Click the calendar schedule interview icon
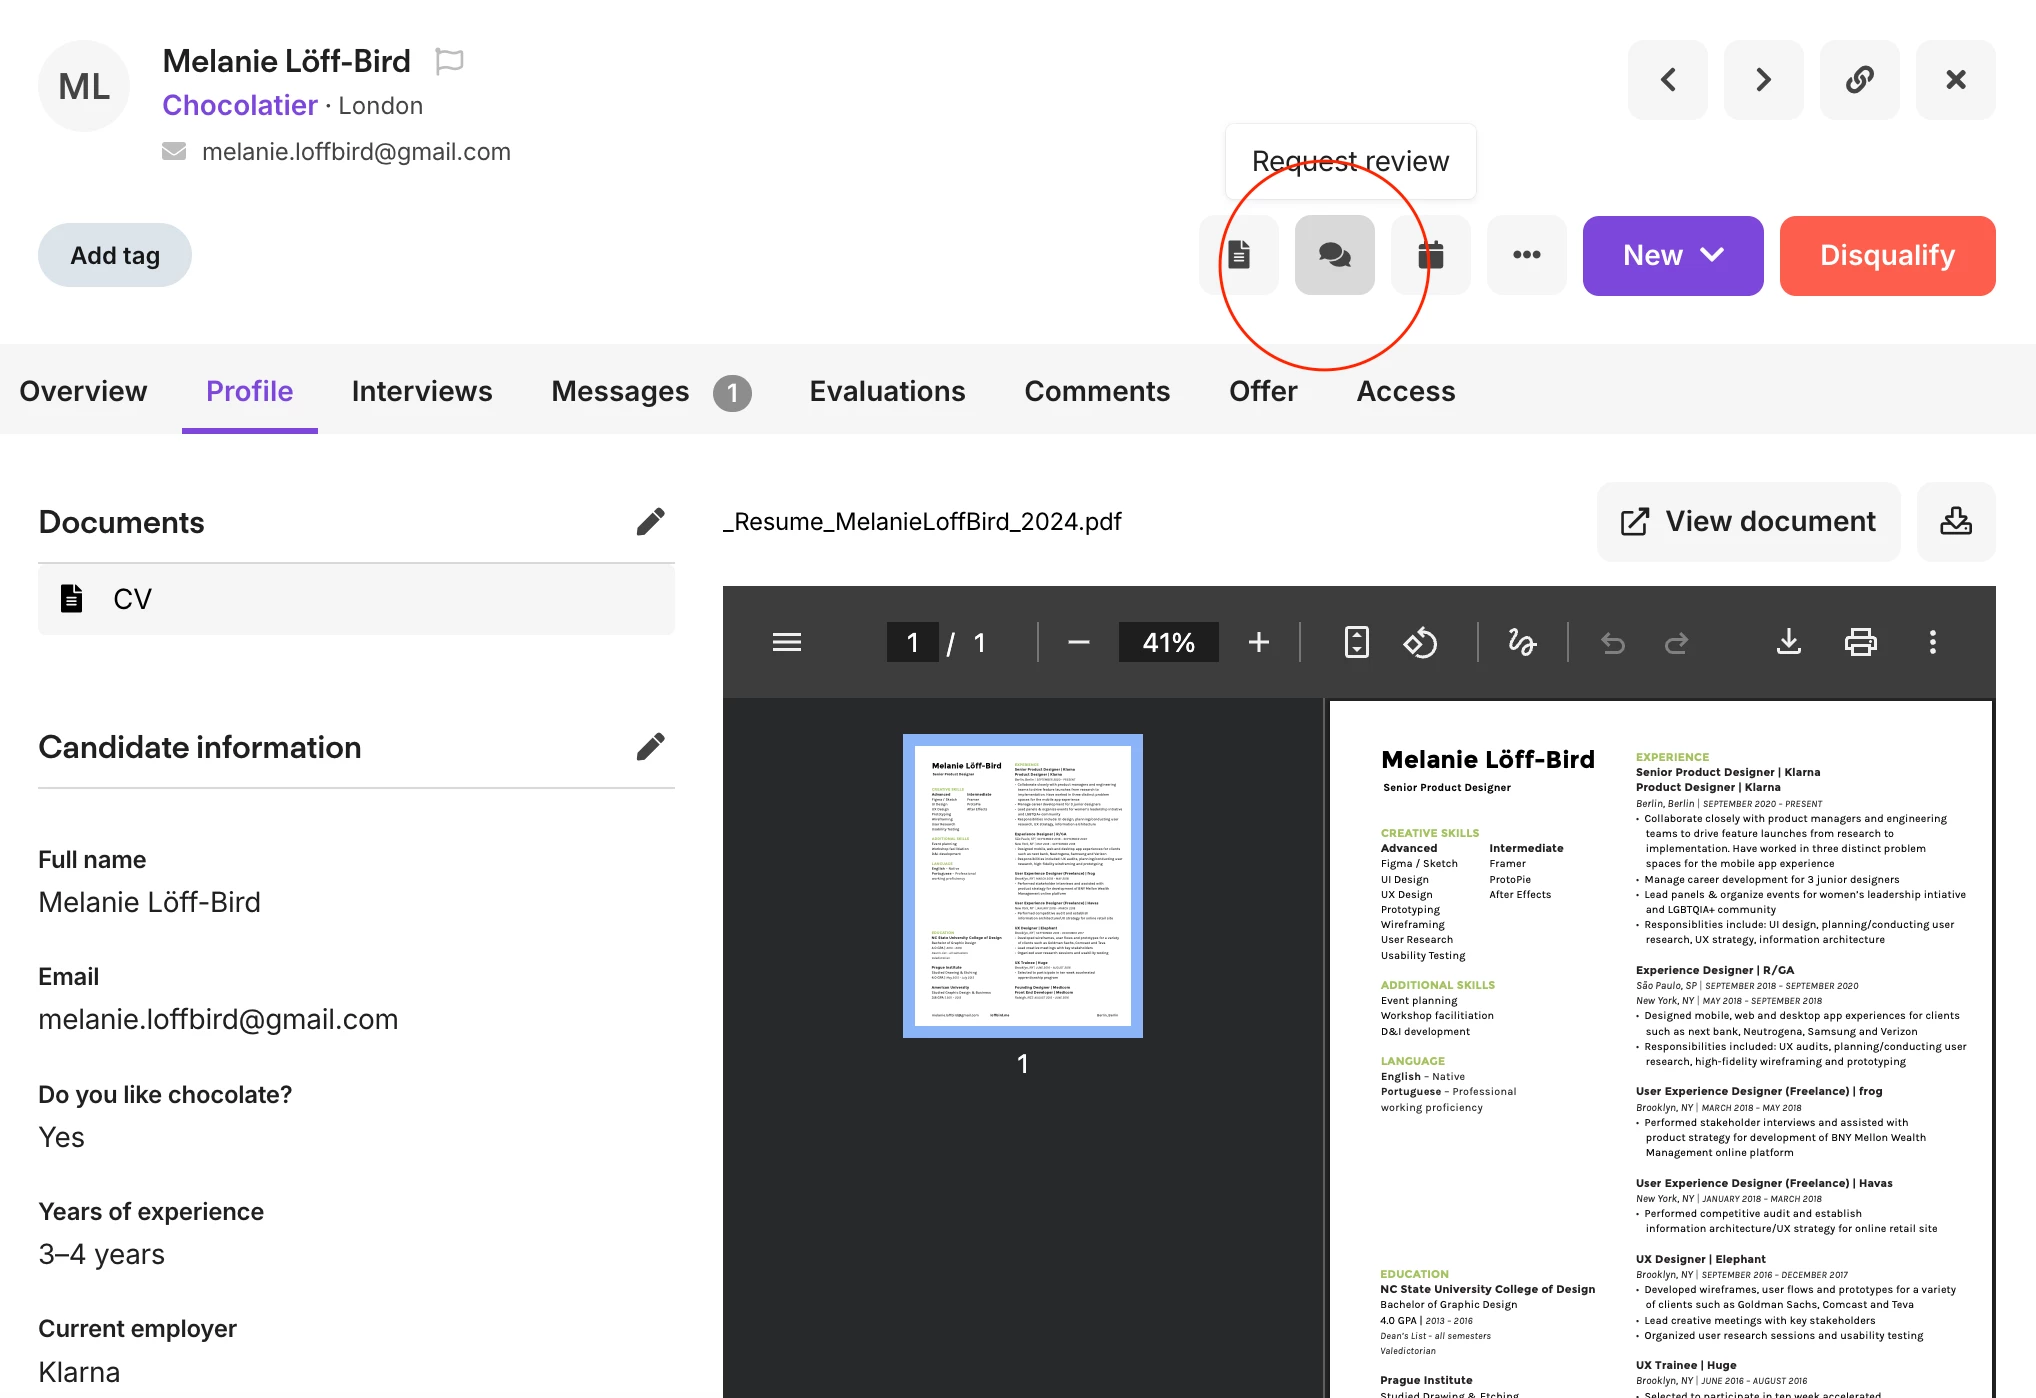 click(x=1430, y=255)
